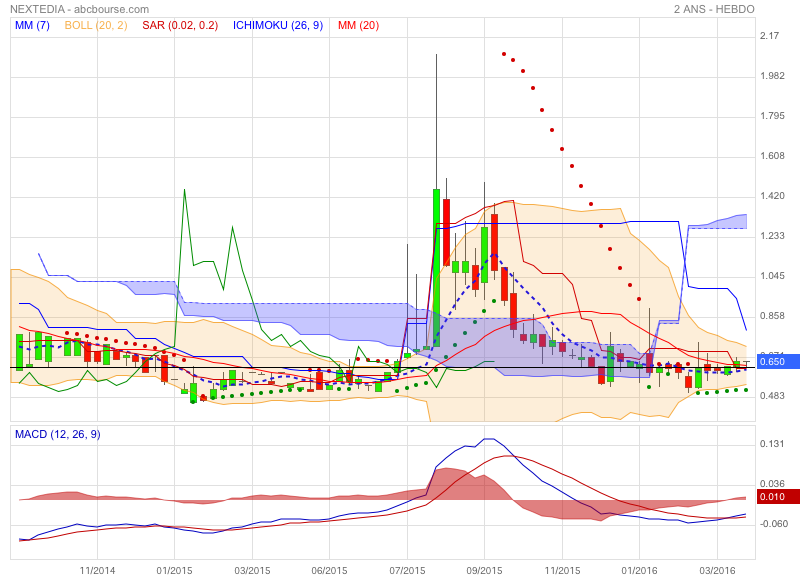Click the red 0.010 MACD value tag

click(x=778, y=496)
